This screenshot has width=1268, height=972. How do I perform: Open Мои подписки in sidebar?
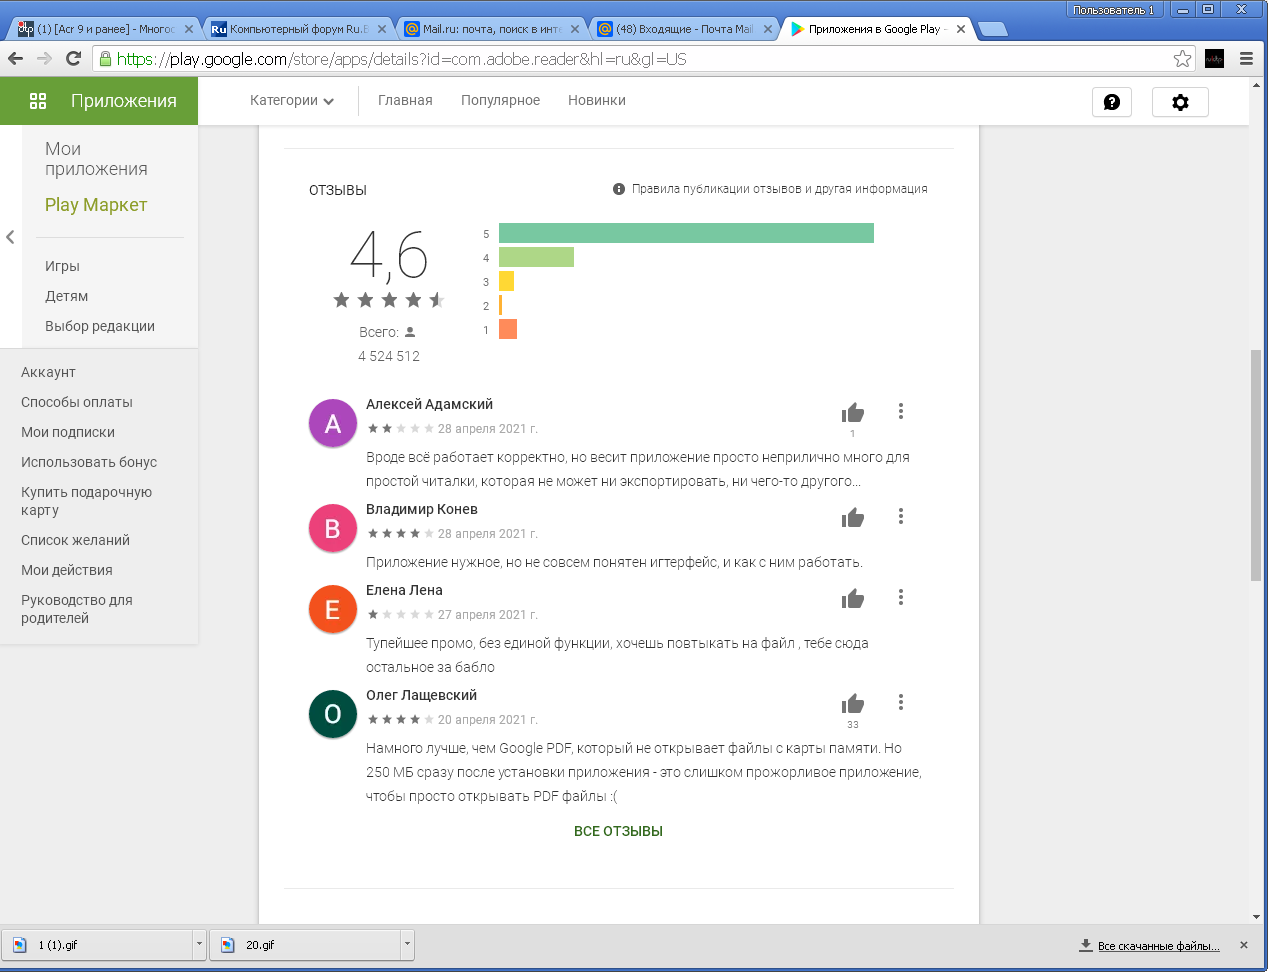click(68, 432)
